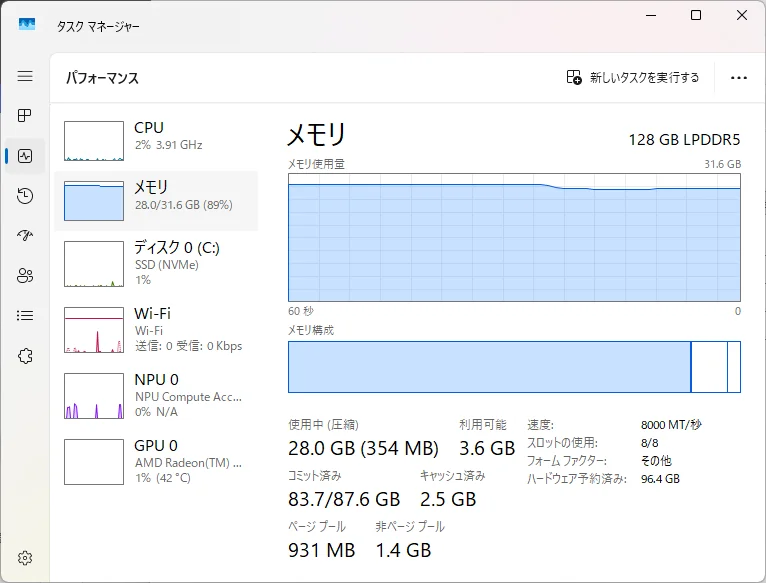Click the メモリ構成 label
The height and width of the screenshot is (583, 766).
tap(311, 330)
